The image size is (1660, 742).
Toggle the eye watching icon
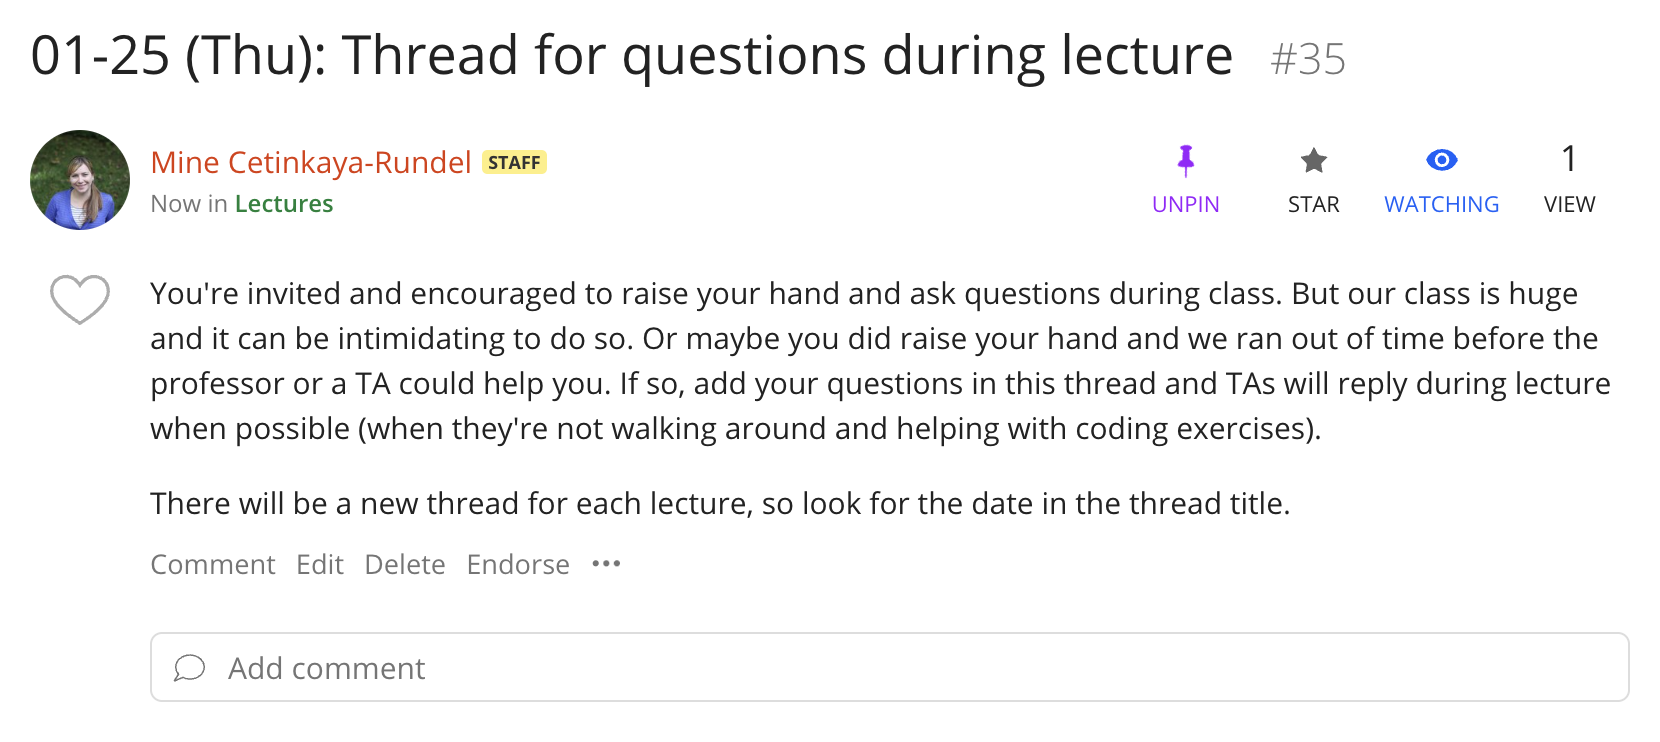1441,160
